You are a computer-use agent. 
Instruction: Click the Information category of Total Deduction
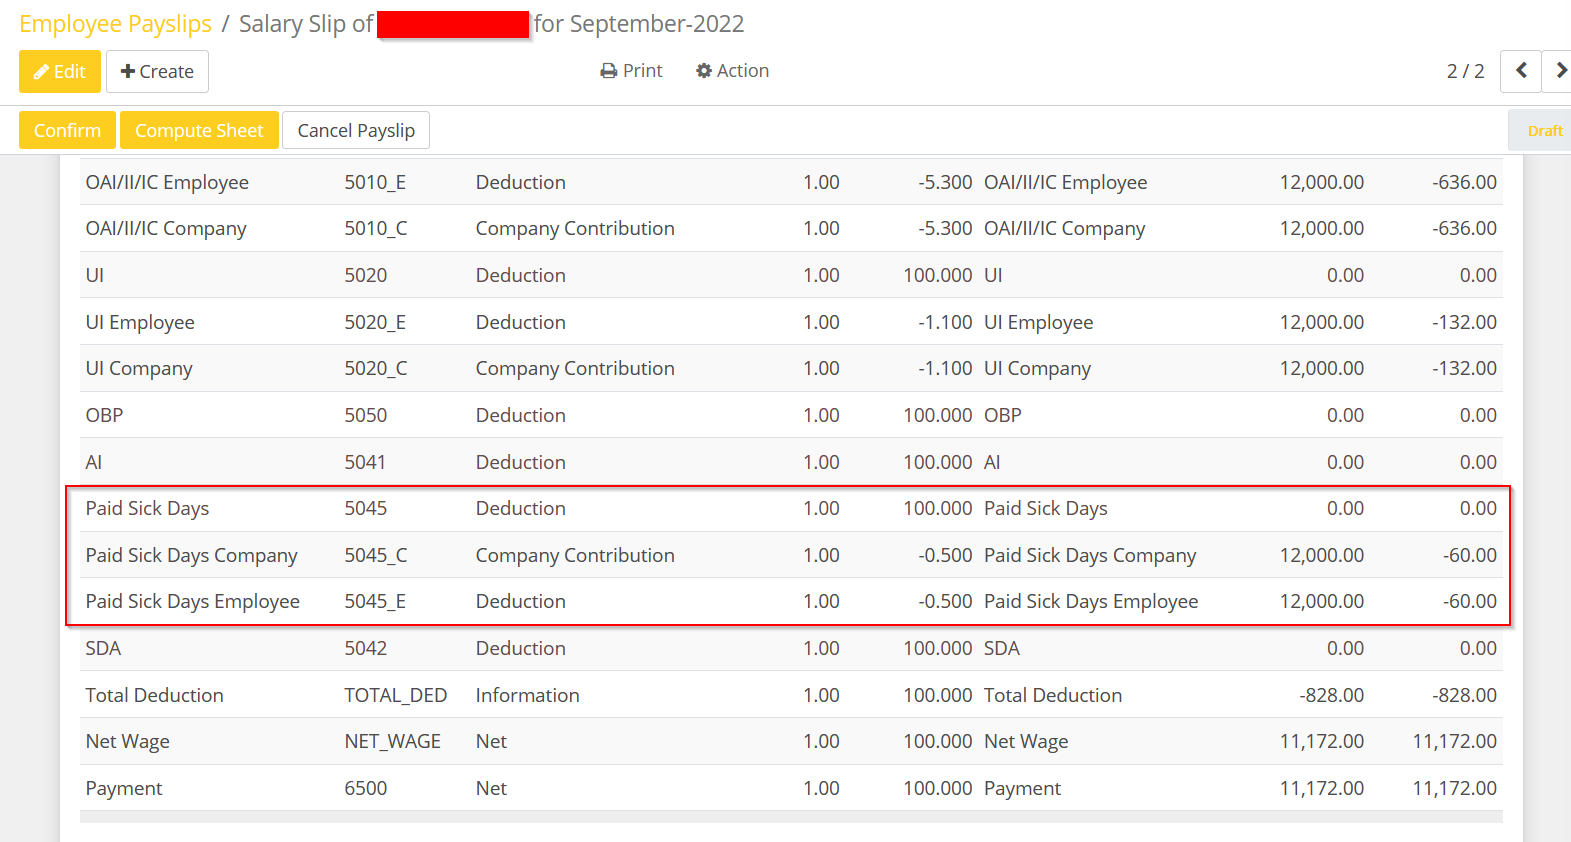click(x=527, y=695)
